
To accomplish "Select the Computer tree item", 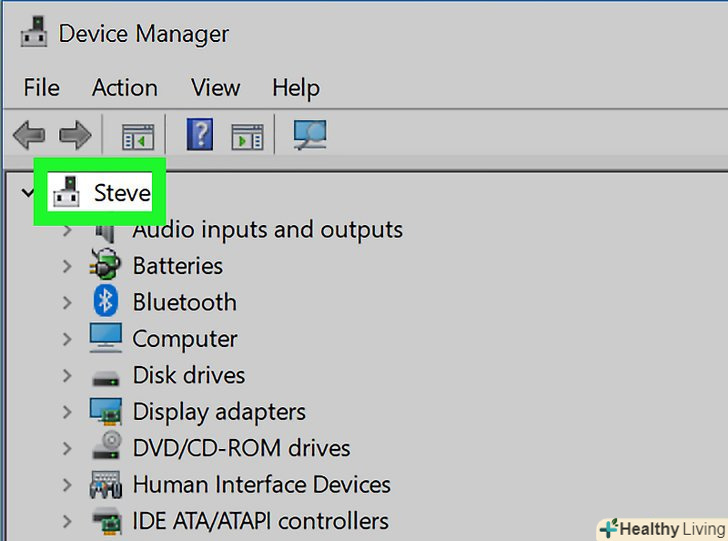I will pos(185,339).
